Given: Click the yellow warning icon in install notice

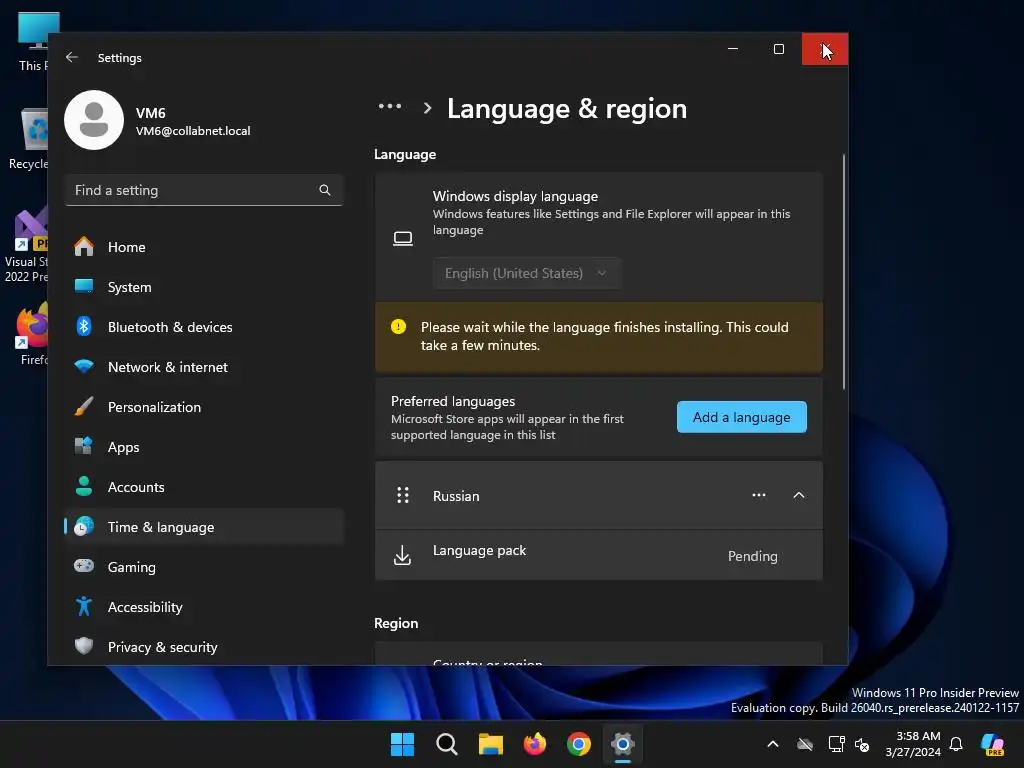Looking at the screenshot, I should coord(398,327).
